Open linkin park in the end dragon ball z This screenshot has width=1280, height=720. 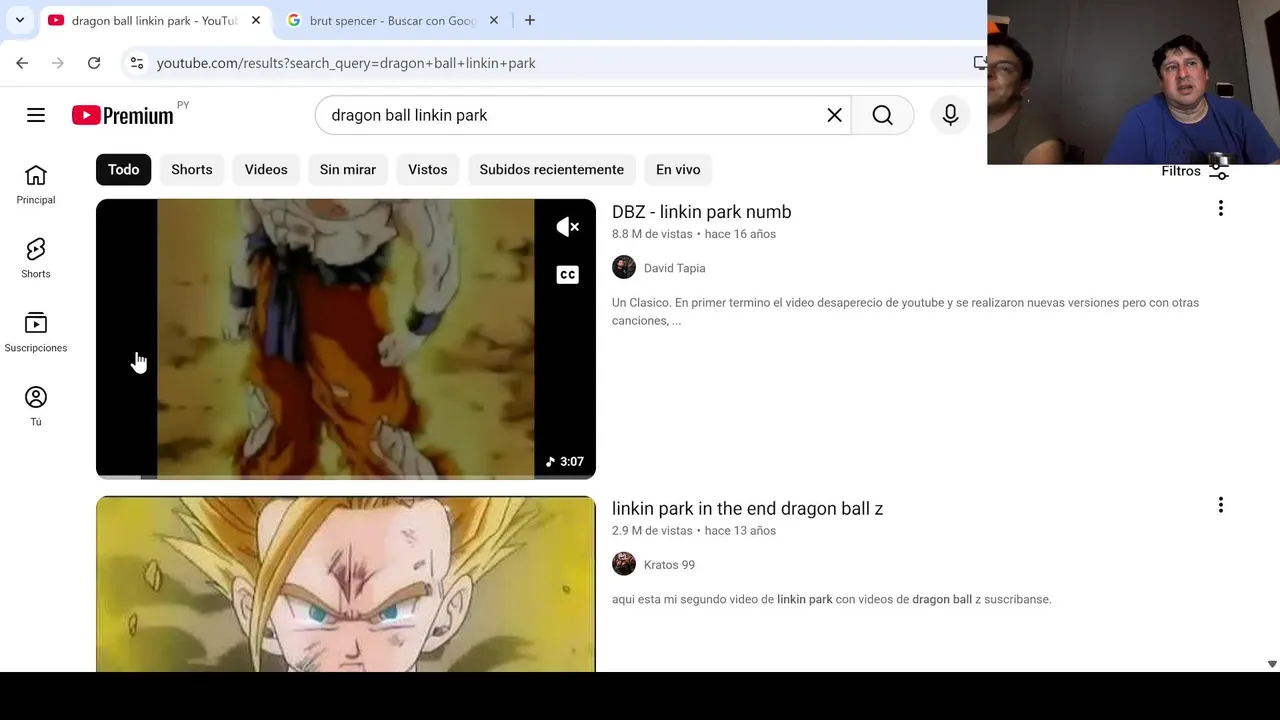[747, 509]
